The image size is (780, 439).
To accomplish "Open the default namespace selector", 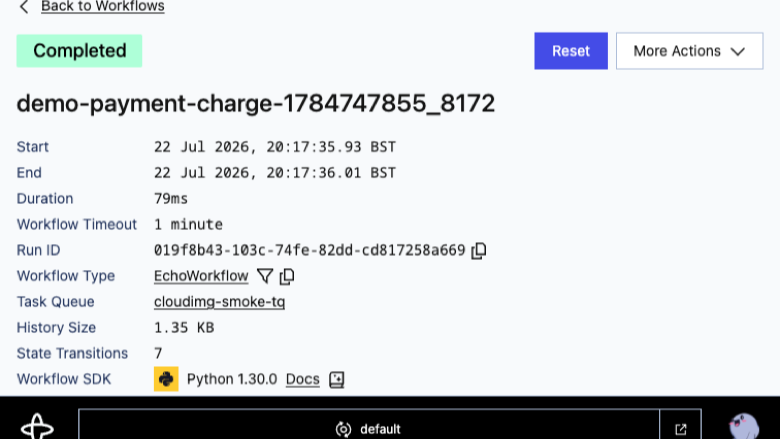I will [x=369, y=428].
